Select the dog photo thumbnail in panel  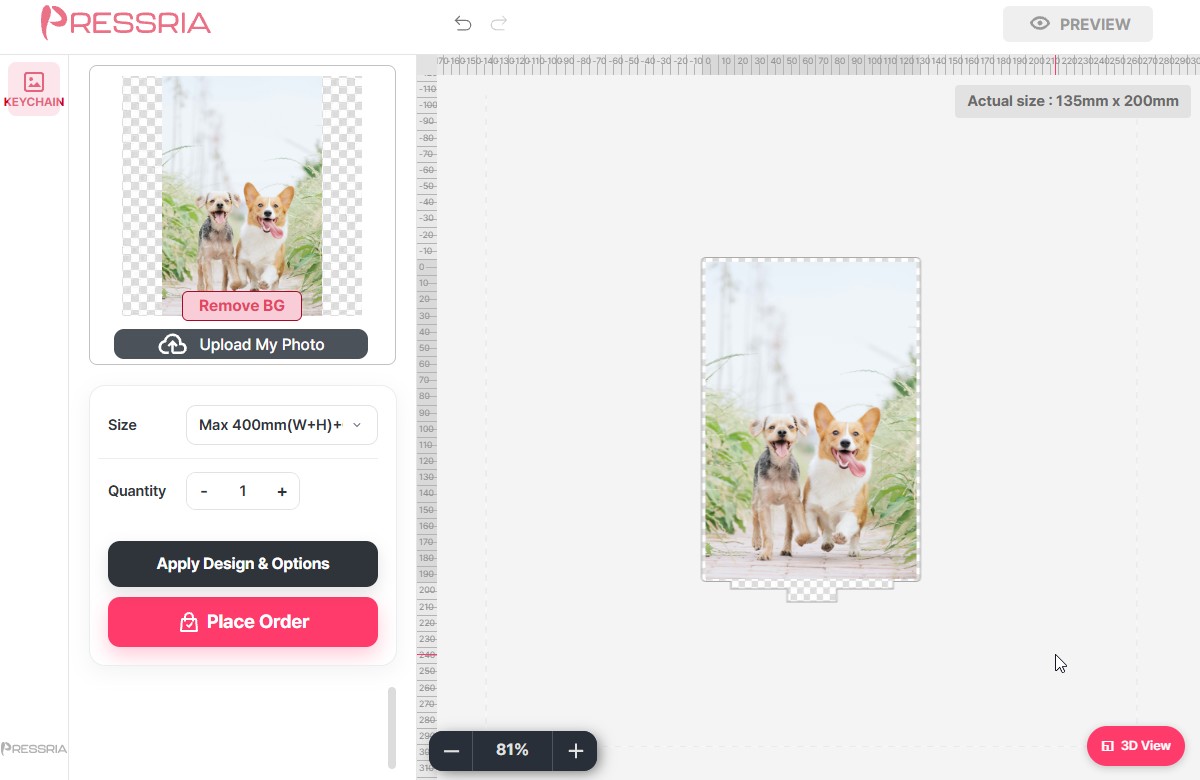coord(242,195)
